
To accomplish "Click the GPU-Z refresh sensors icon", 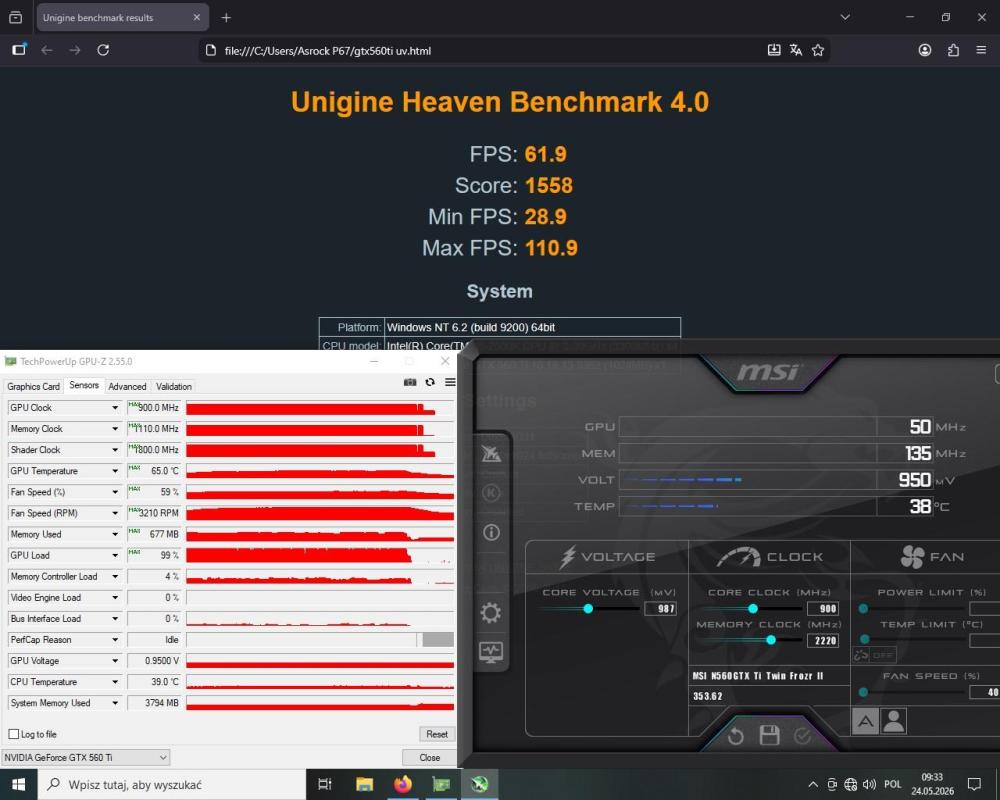I will [430, 382].
